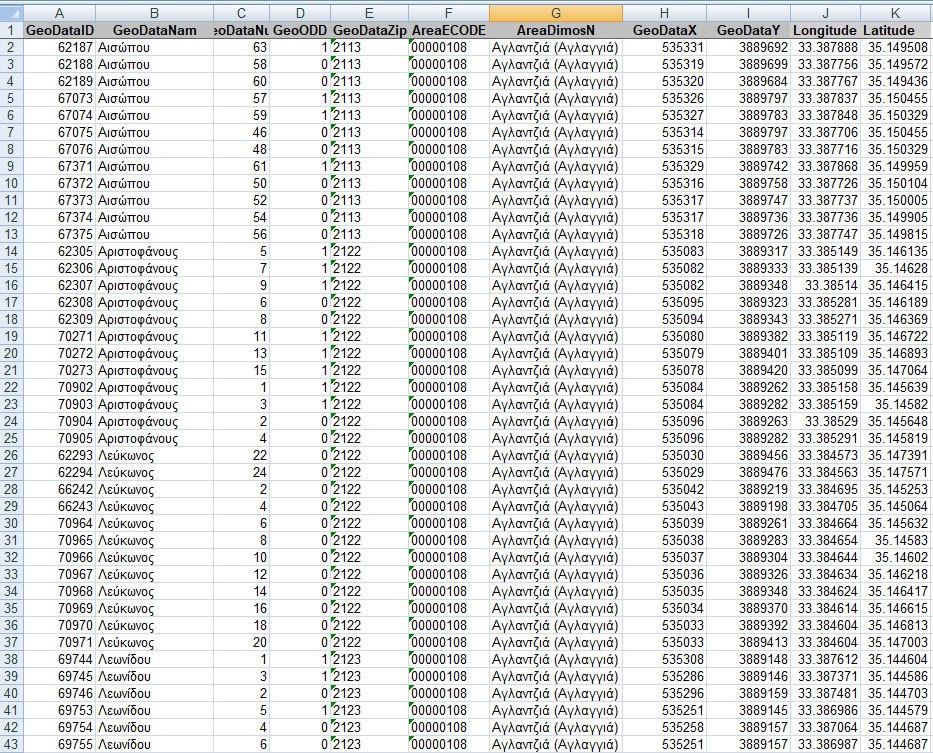Viewport: 933px width, 753px height.
Task: Select the row 14 header
Action: point(10,252)
